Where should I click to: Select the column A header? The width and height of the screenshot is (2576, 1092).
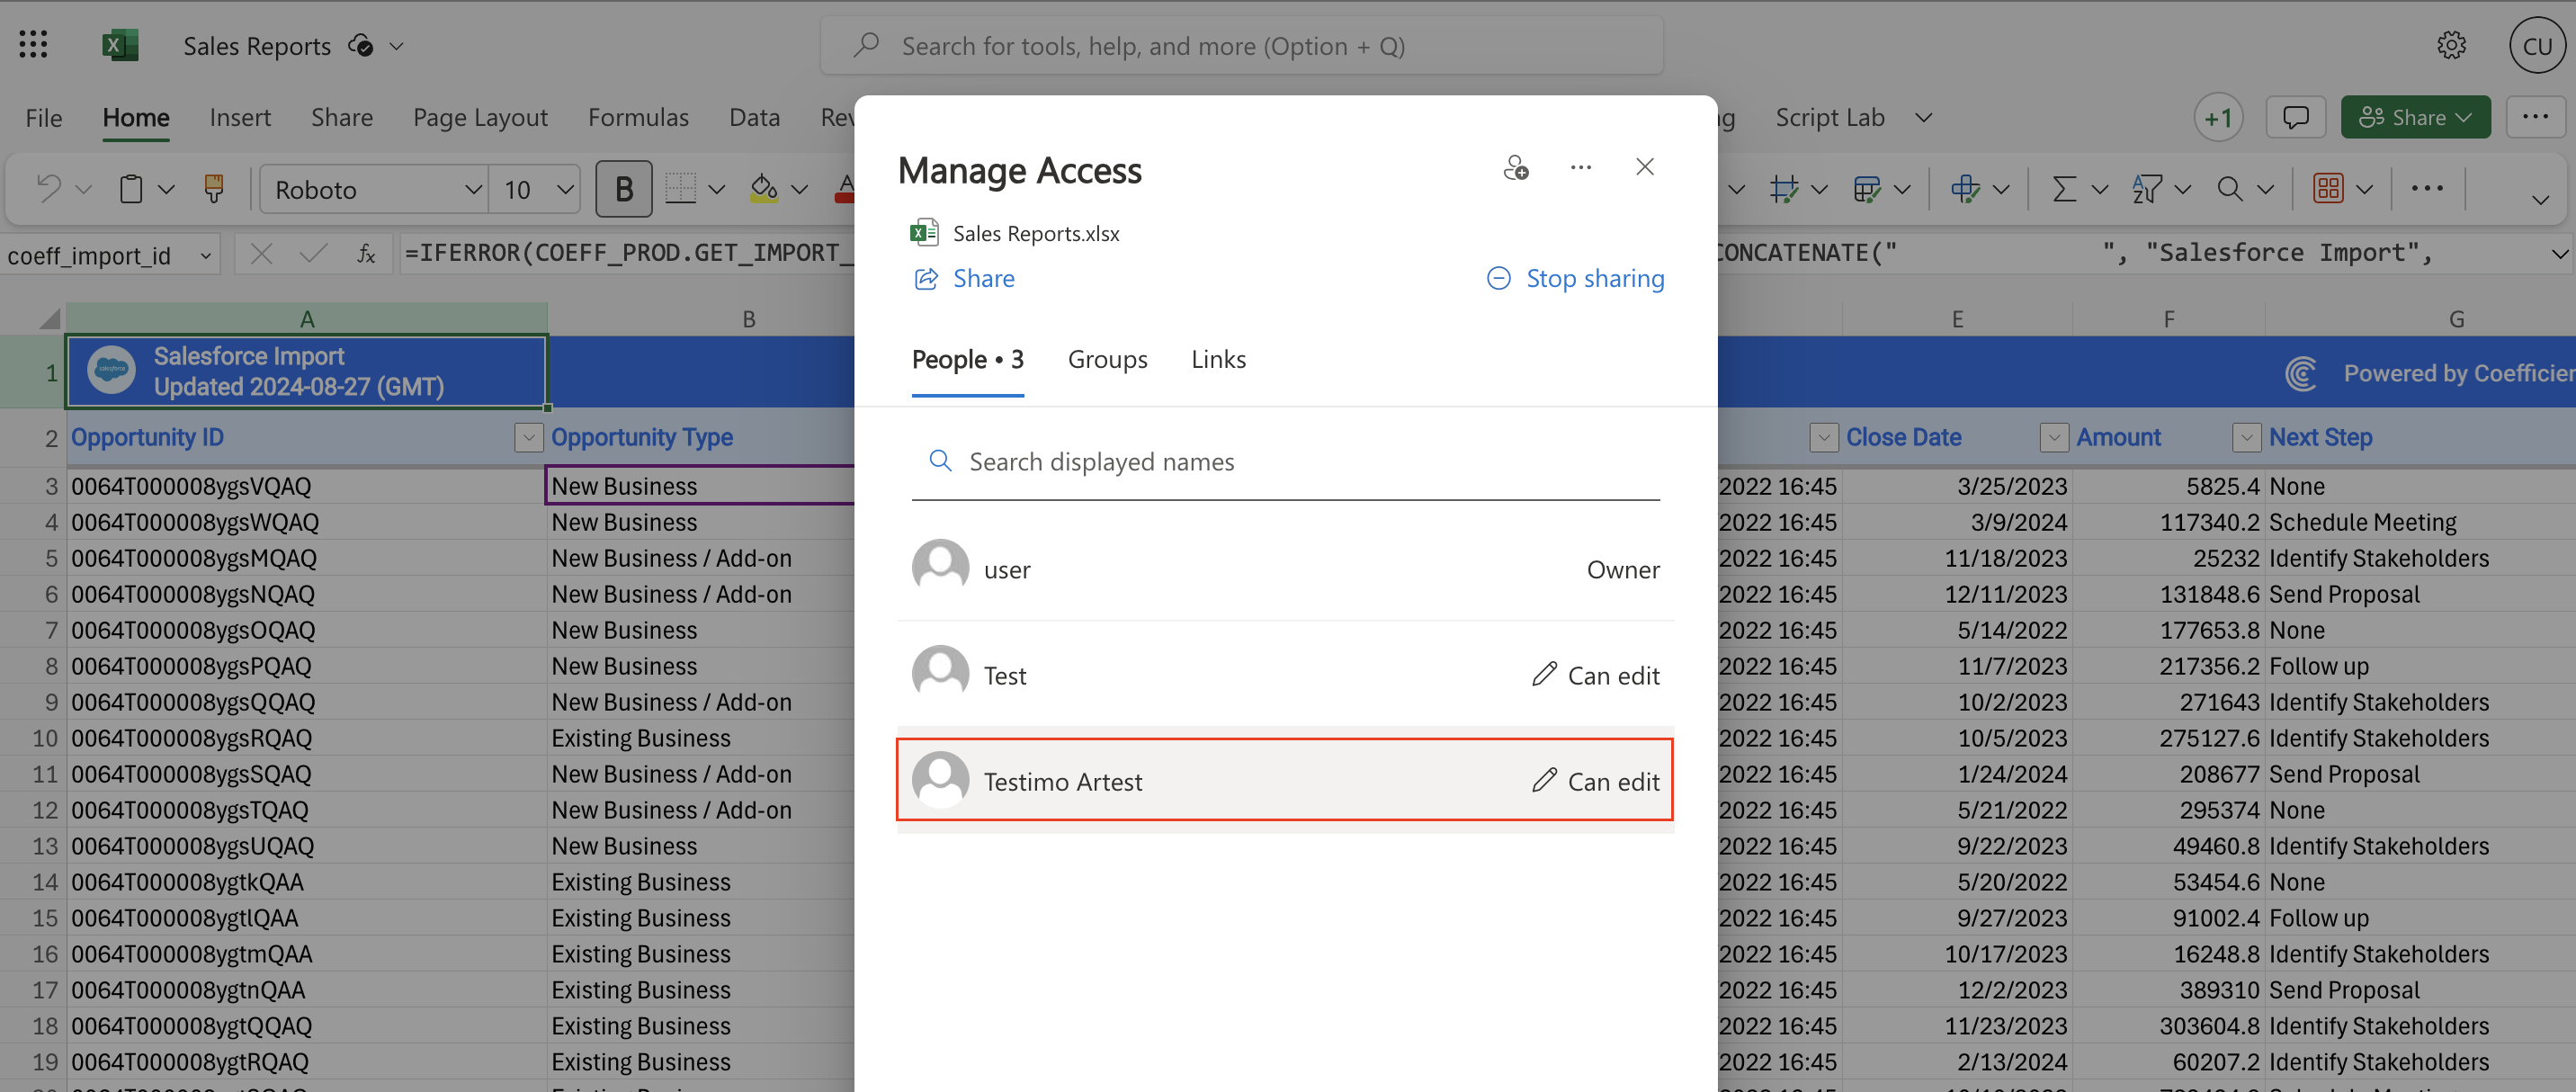306,319
